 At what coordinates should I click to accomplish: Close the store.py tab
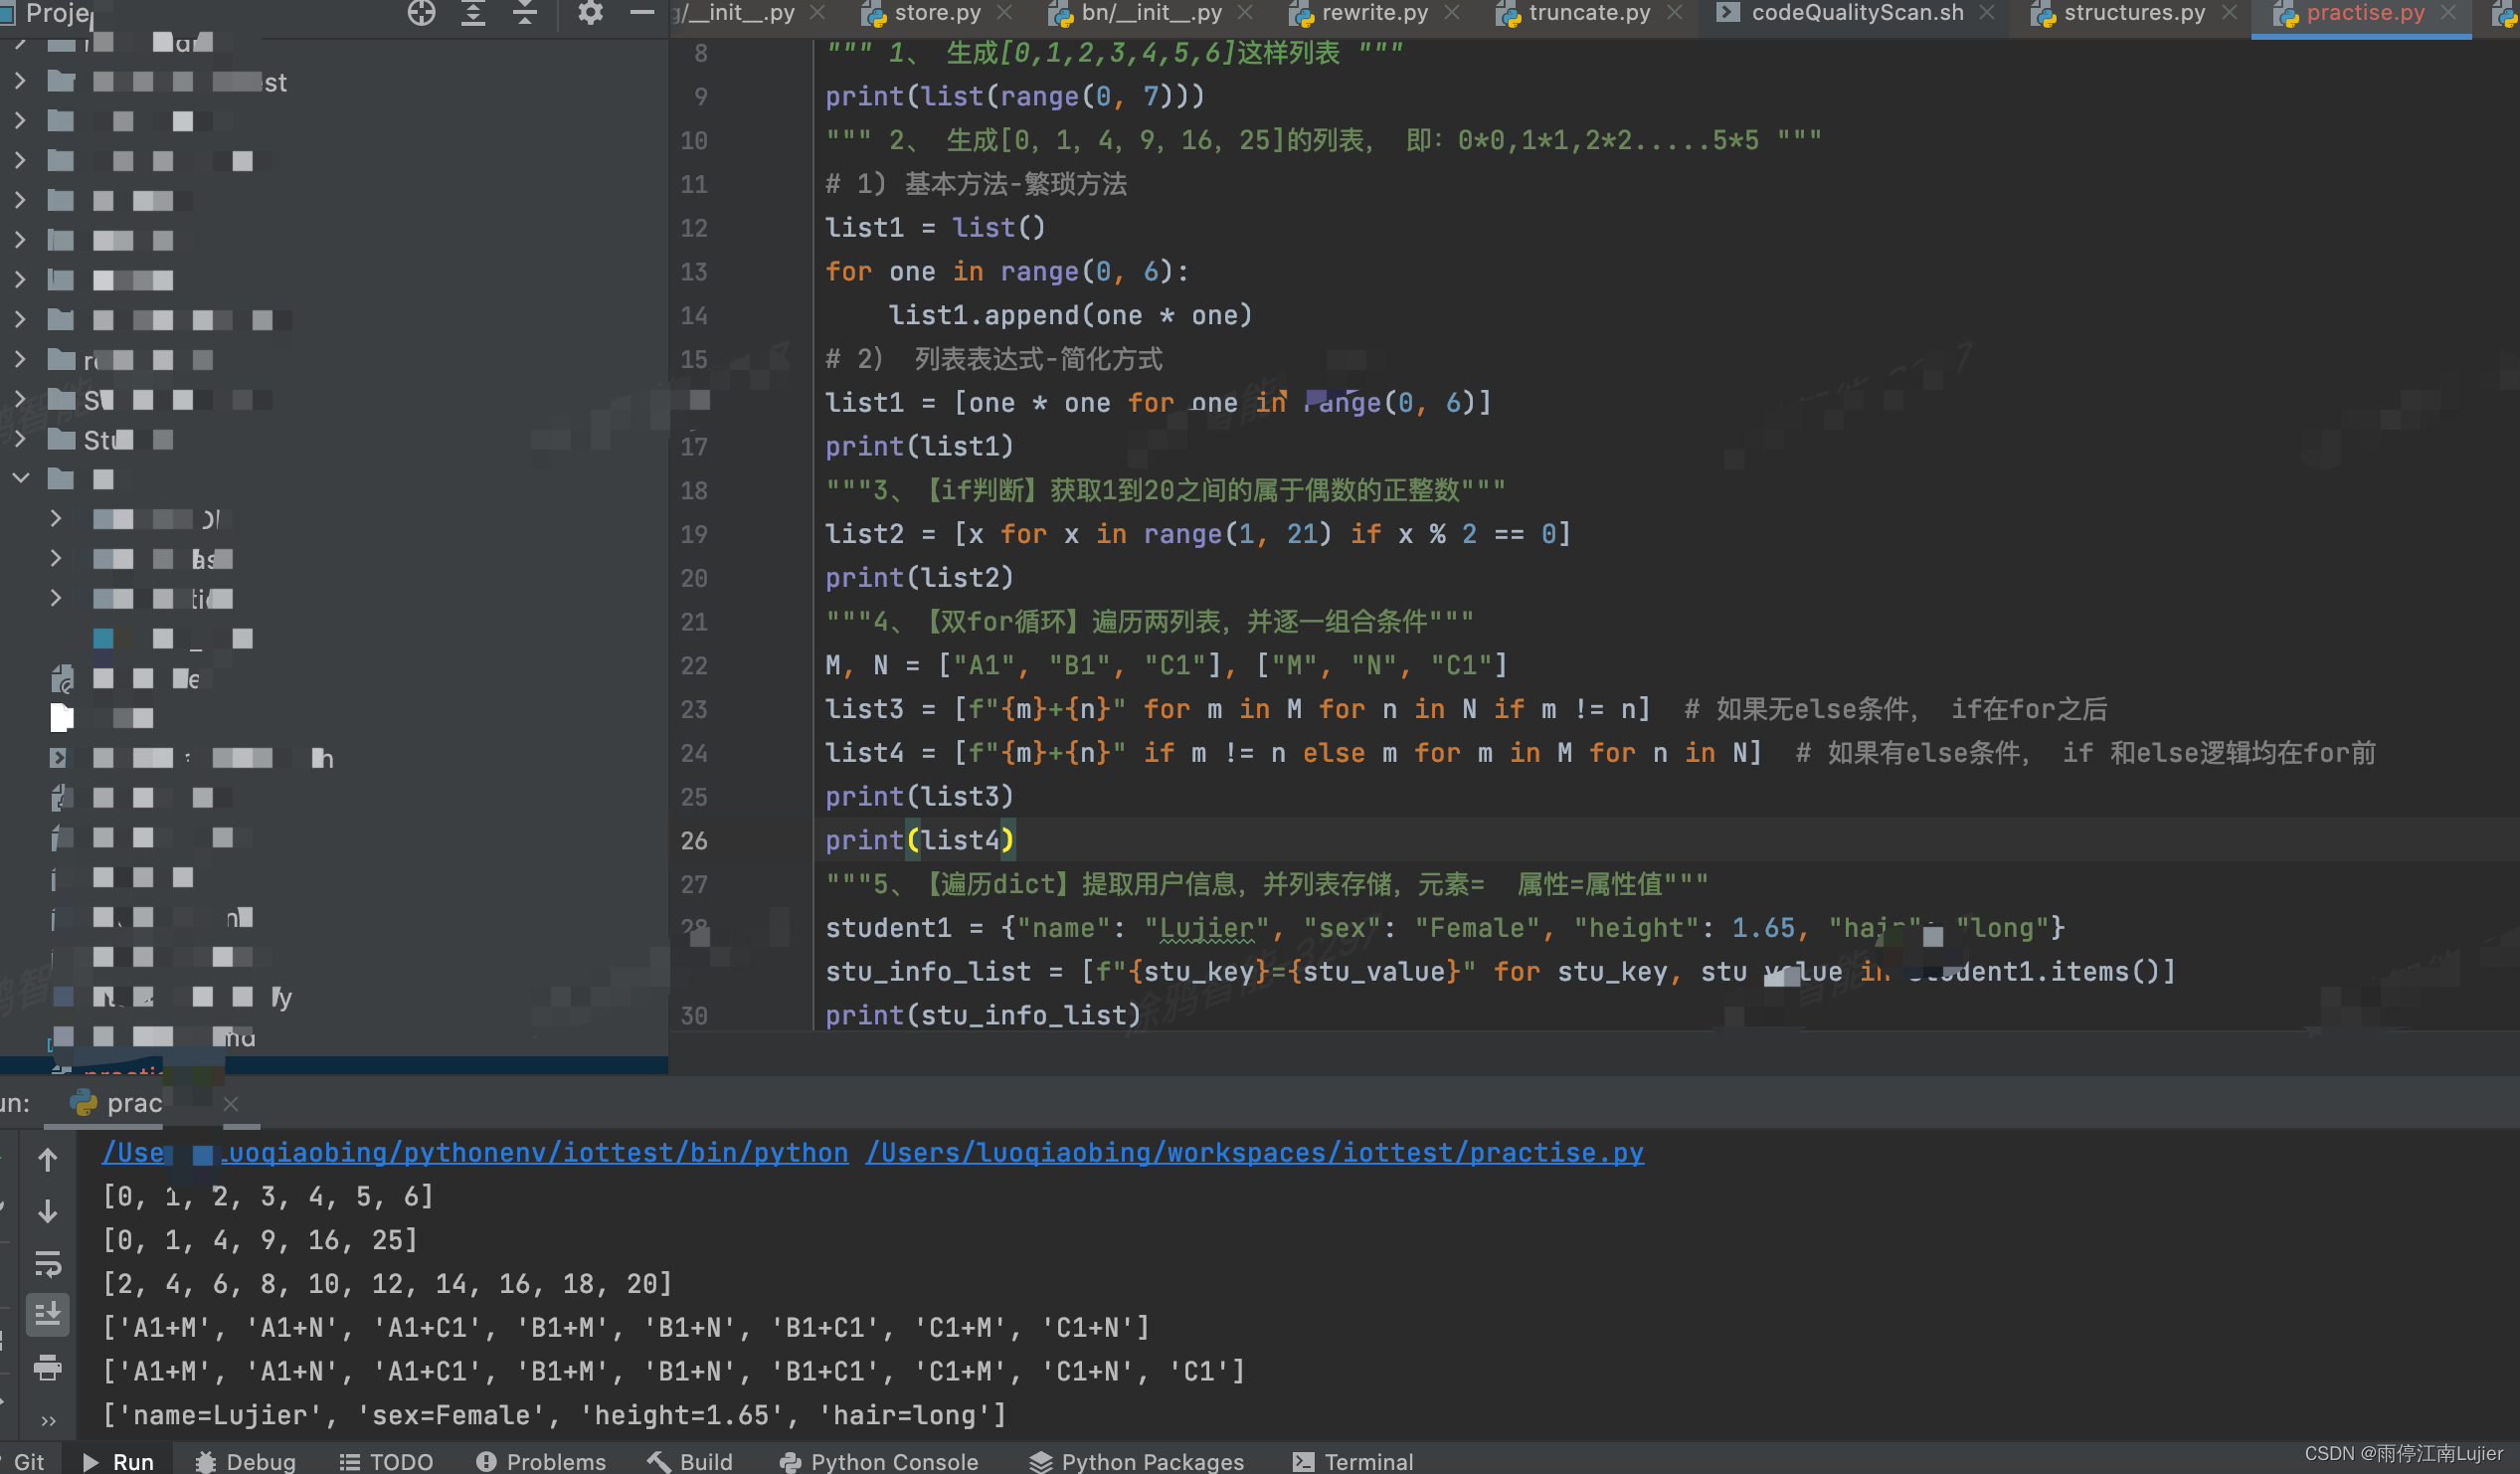(x=1005, y=13)
